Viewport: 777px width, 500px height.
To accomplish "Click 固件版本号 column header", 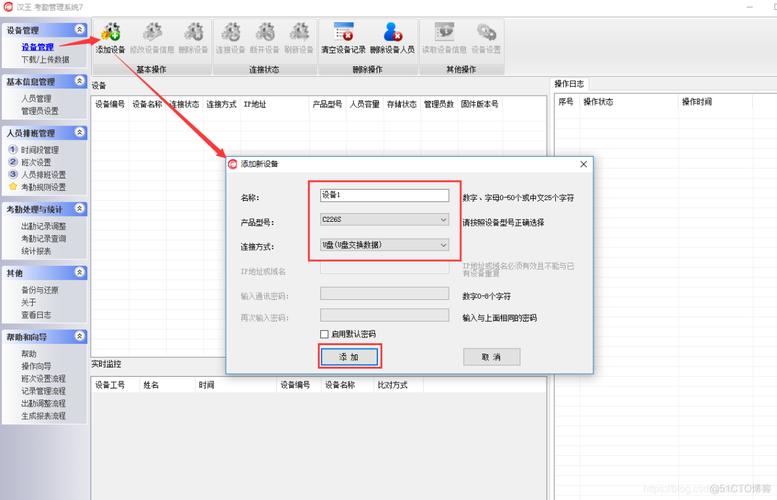I will pyautogui.click(x=480, y=104).
